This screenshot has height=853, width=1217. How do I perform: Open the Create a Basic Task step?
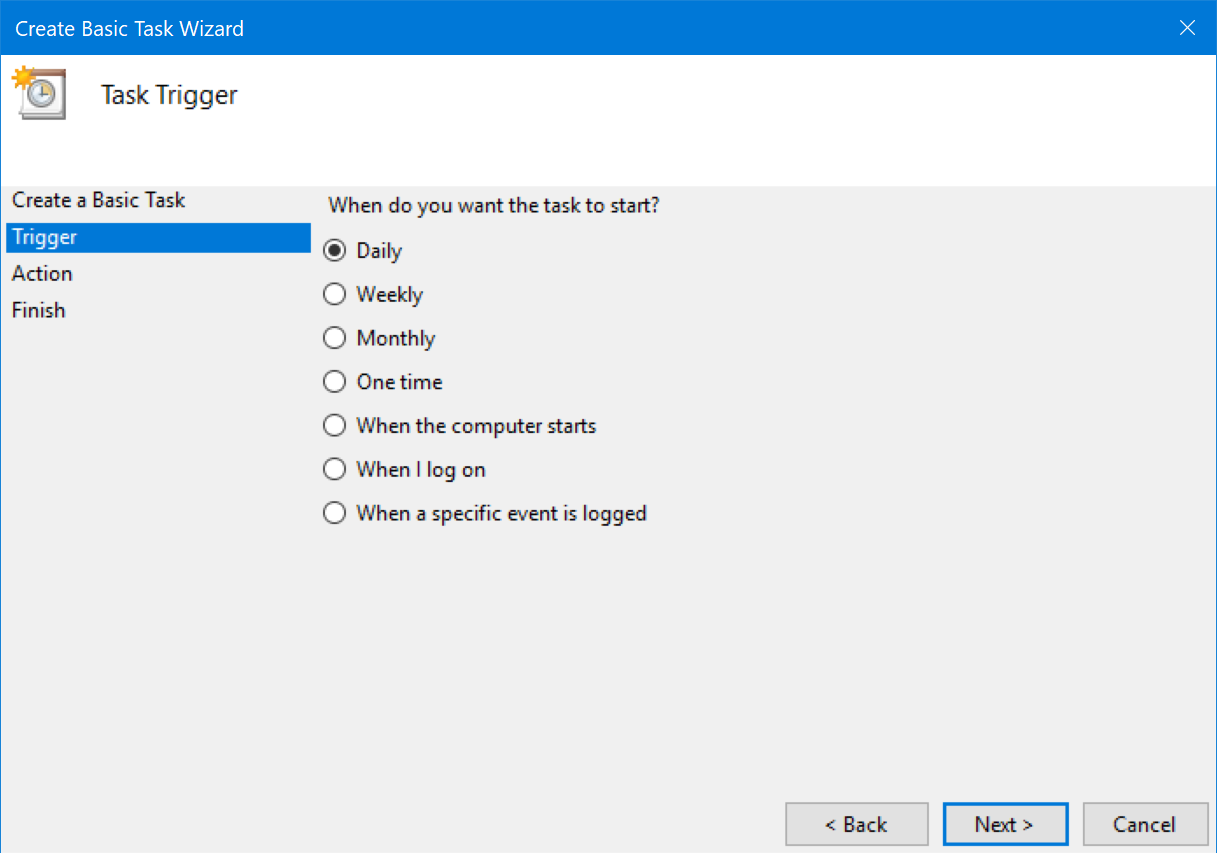(x=98, y=200)
